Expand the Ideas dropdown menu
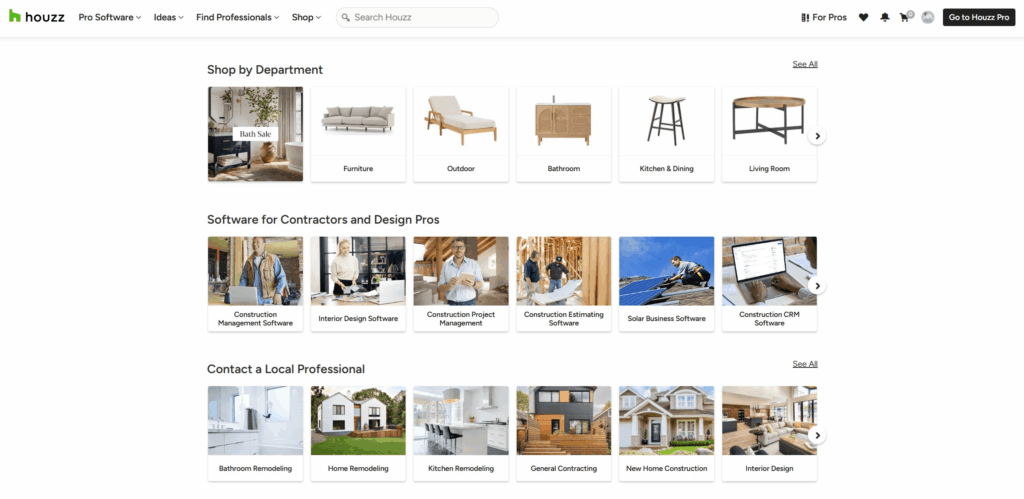The image size is (1024, 499). coord(169,17)
